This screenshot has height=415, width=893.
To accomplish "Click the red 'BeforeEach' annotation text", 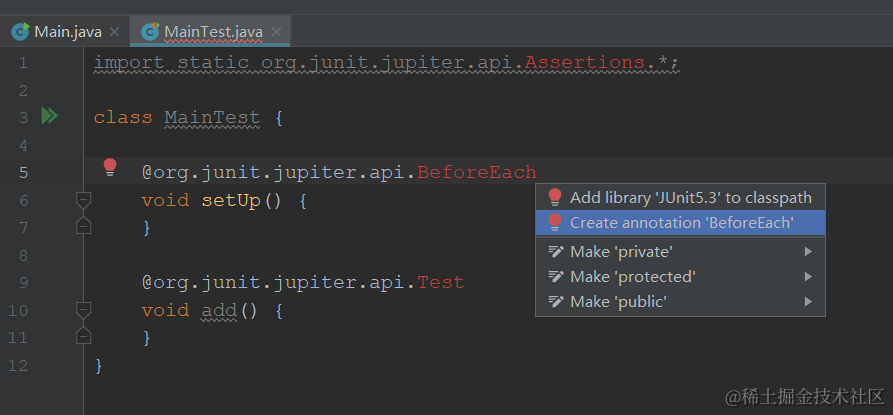I will click(477, 171).
